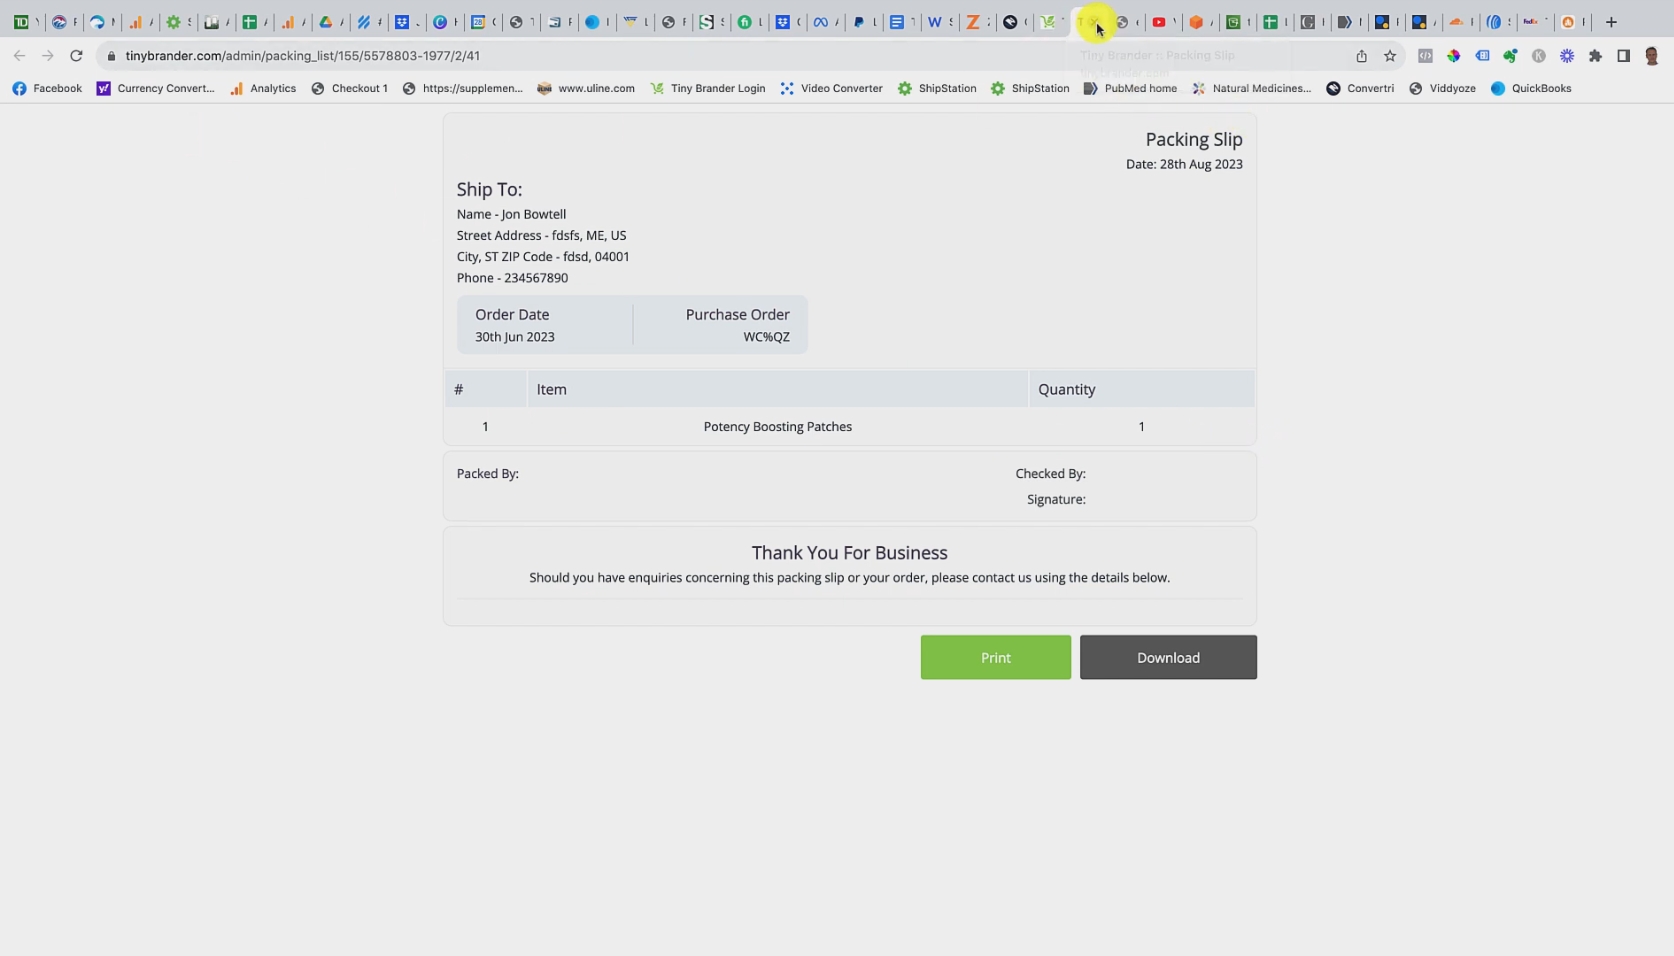The image size is (1674, 956).
Task: Open the Analytics bookmark
Action: click(263, 88)
